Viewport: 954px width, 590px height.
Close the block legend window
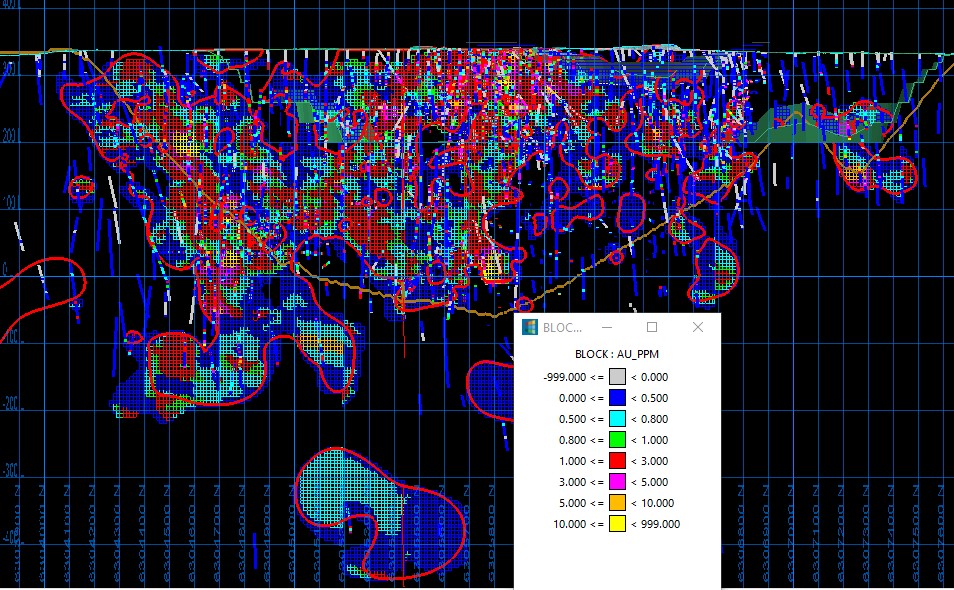coord(698,327)
